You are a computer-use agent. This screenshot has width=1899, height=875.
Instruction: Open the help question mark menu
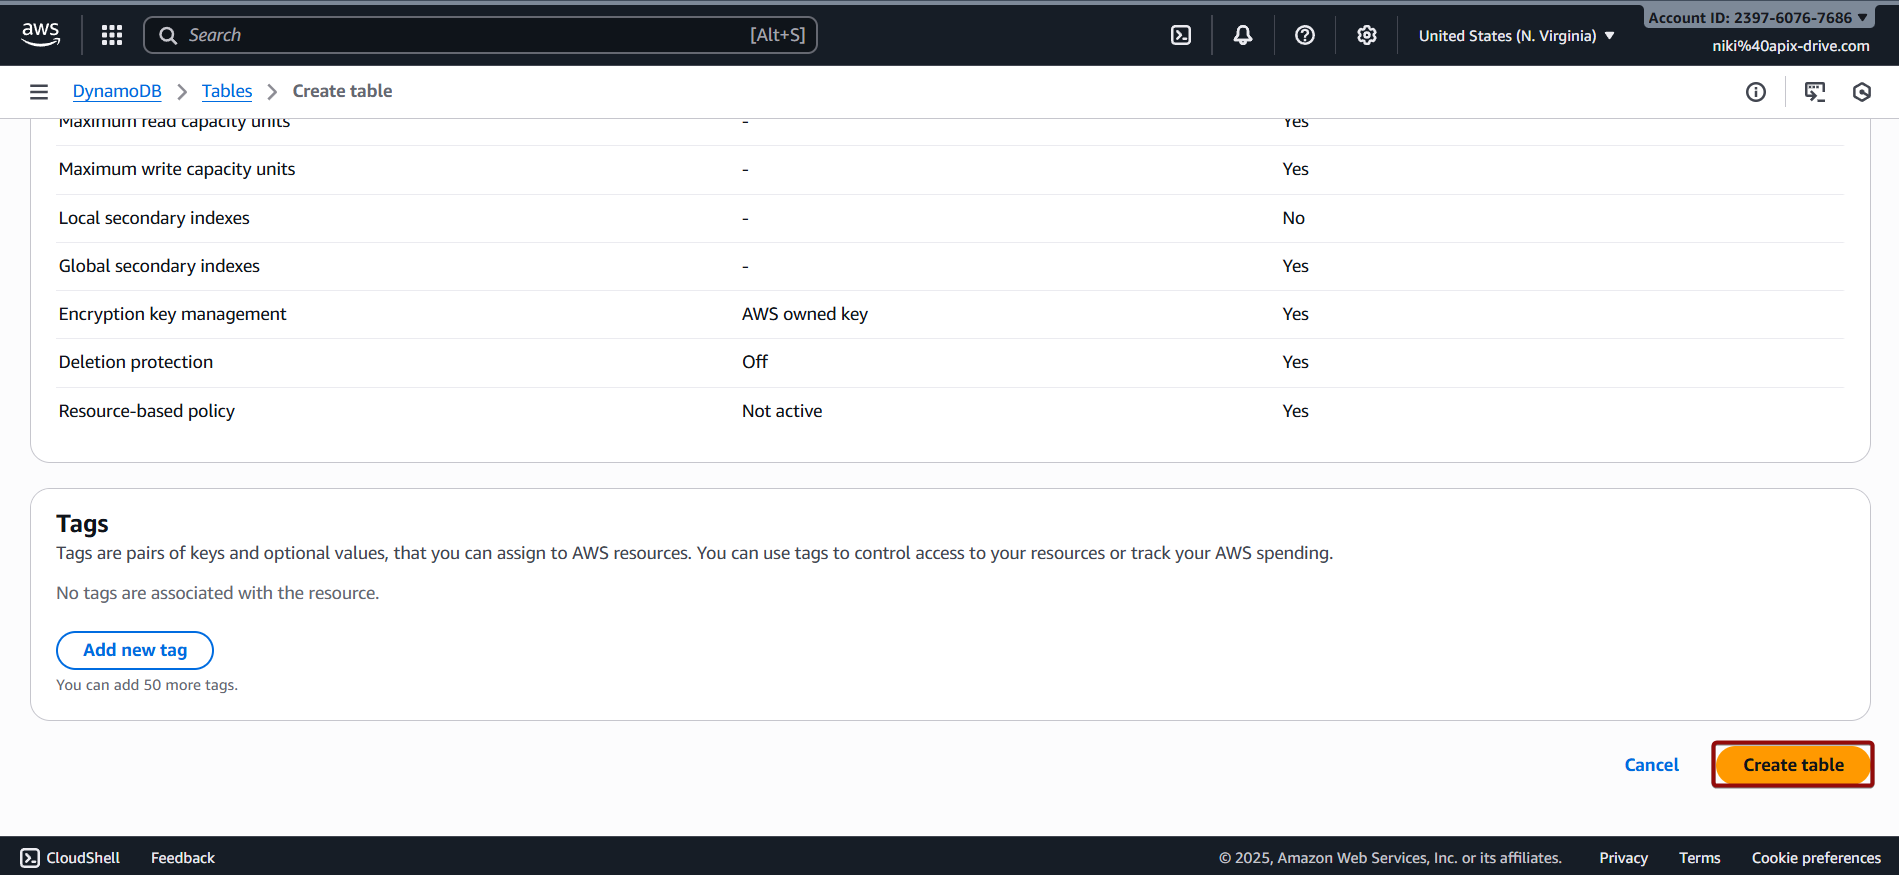1305,35
